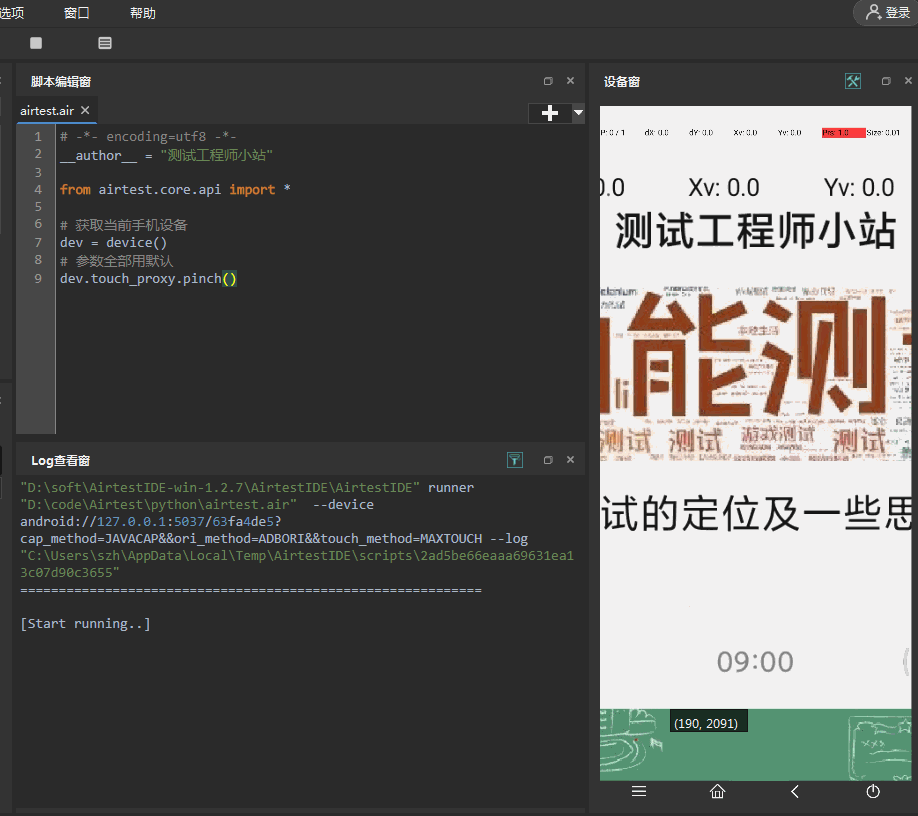Float the Log查看窗 panel
Screen dimensions: 918x816
pyautogui.click(x=548, y=460)
